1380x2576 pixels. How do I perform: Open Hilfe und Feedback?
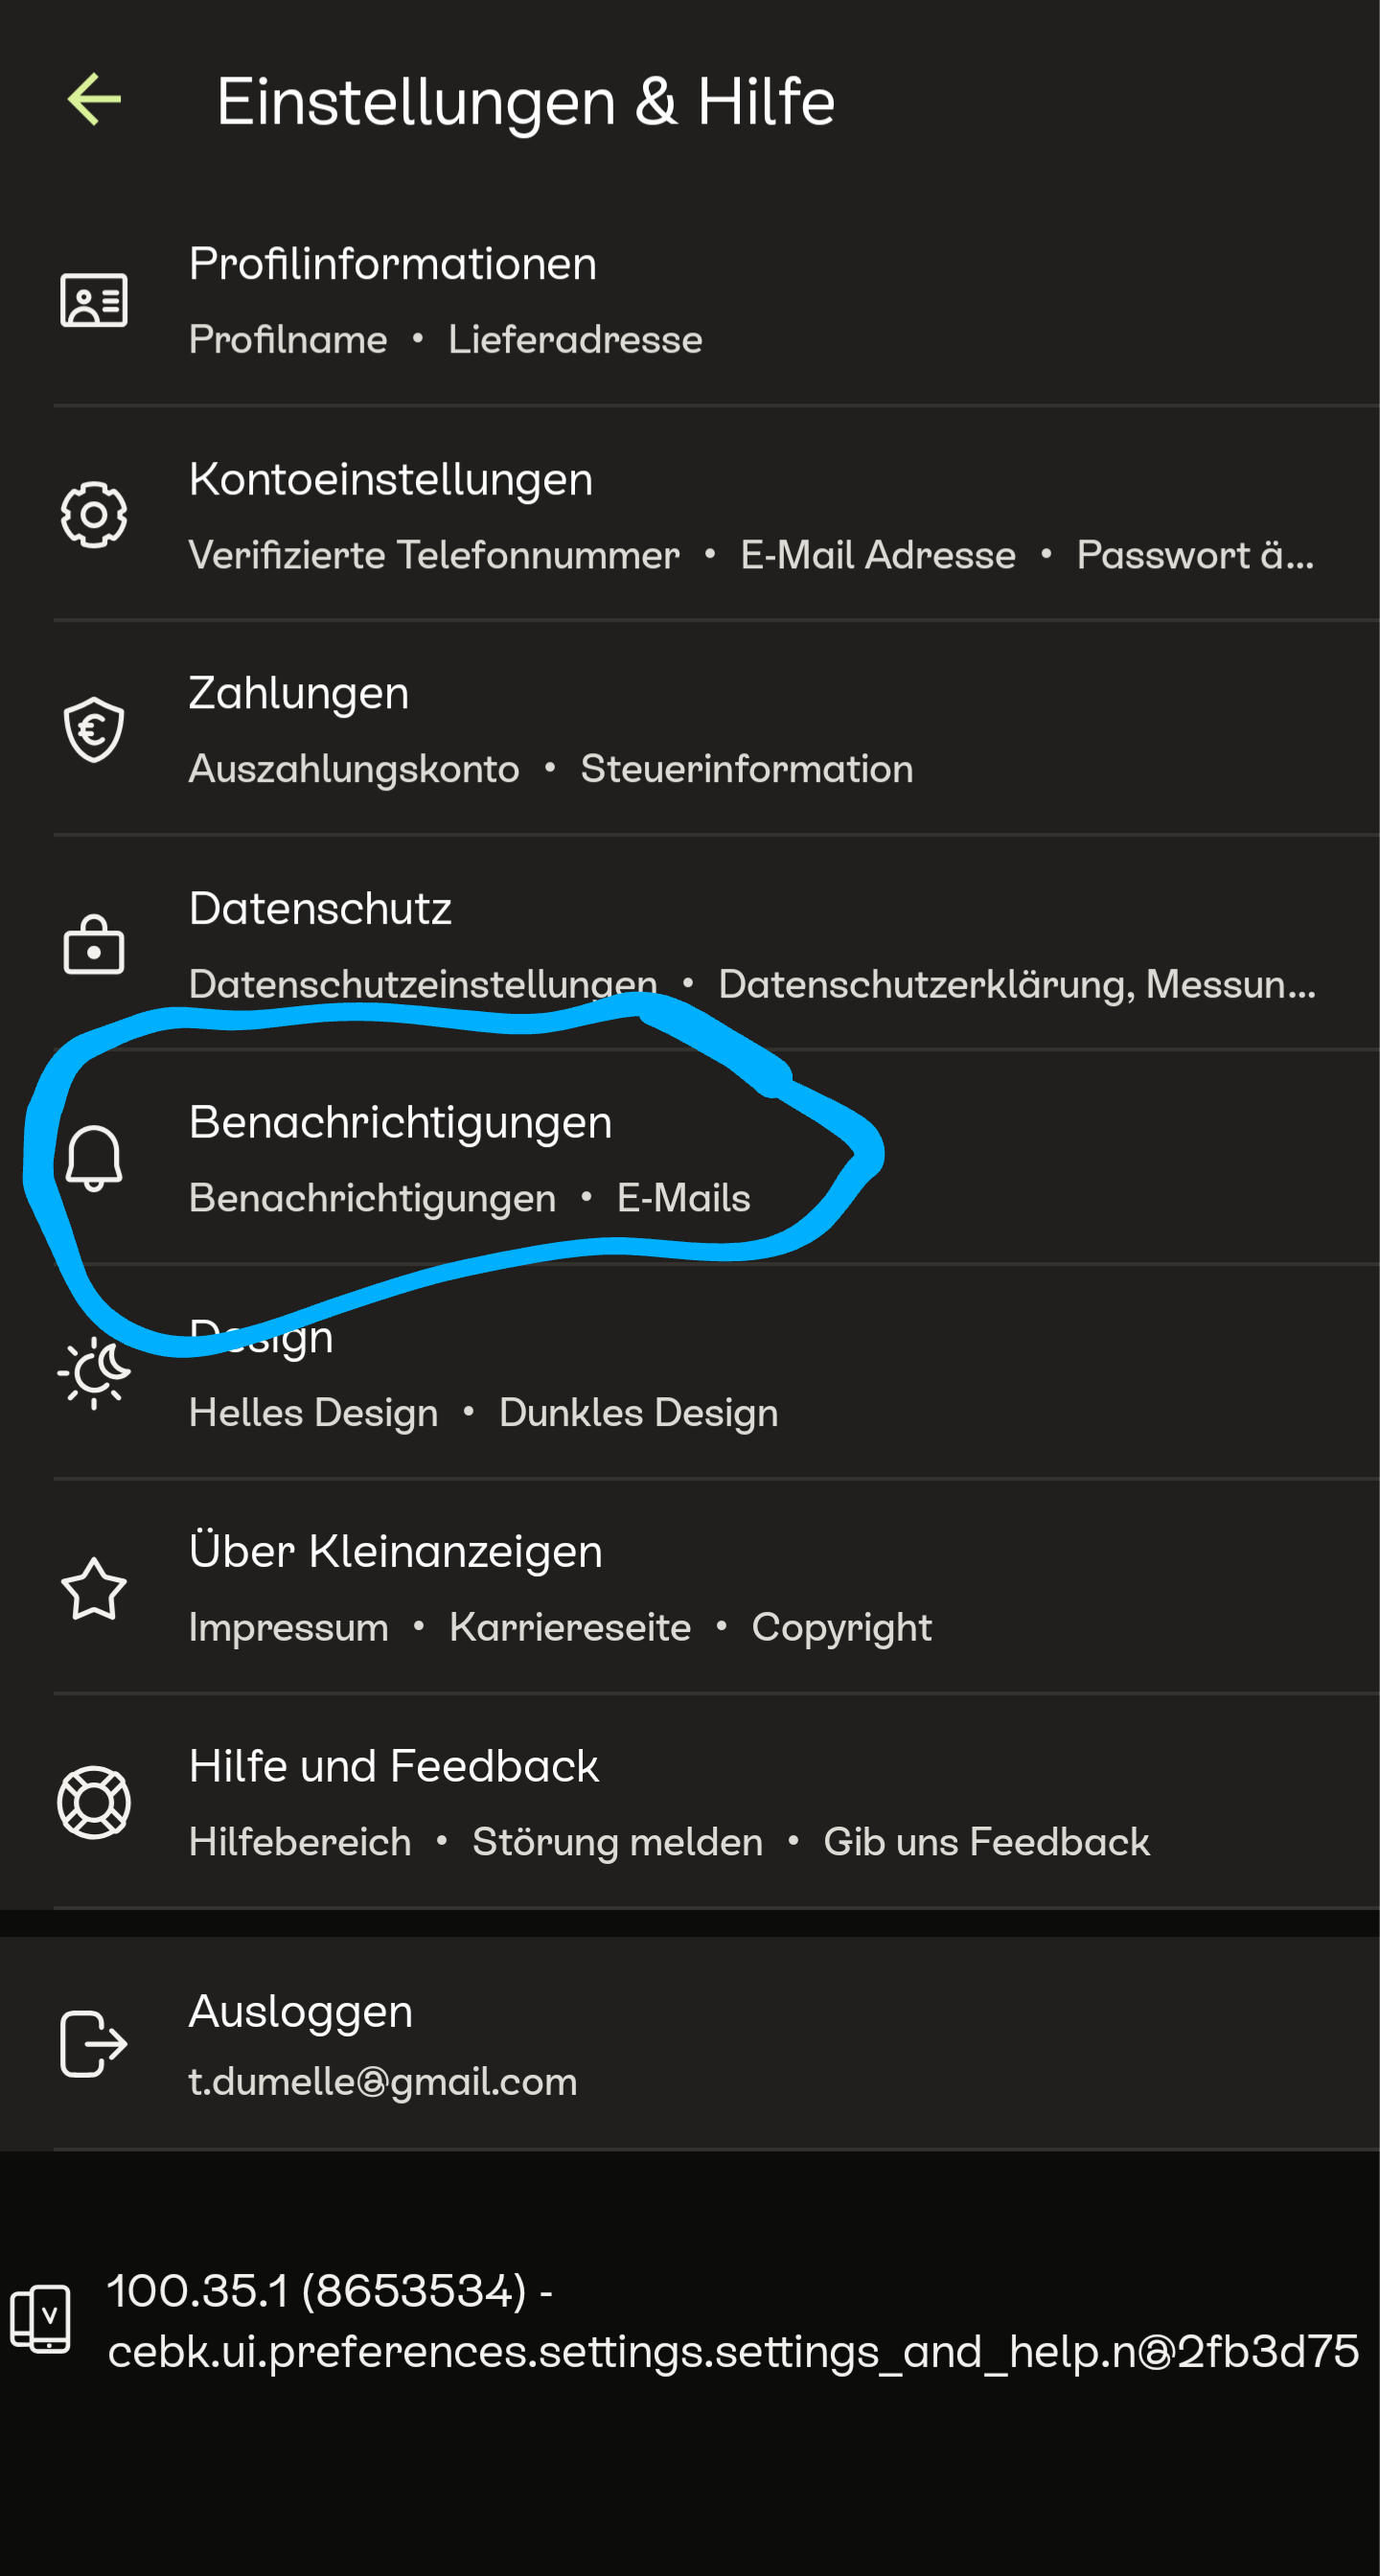(x=393, y=1766)
